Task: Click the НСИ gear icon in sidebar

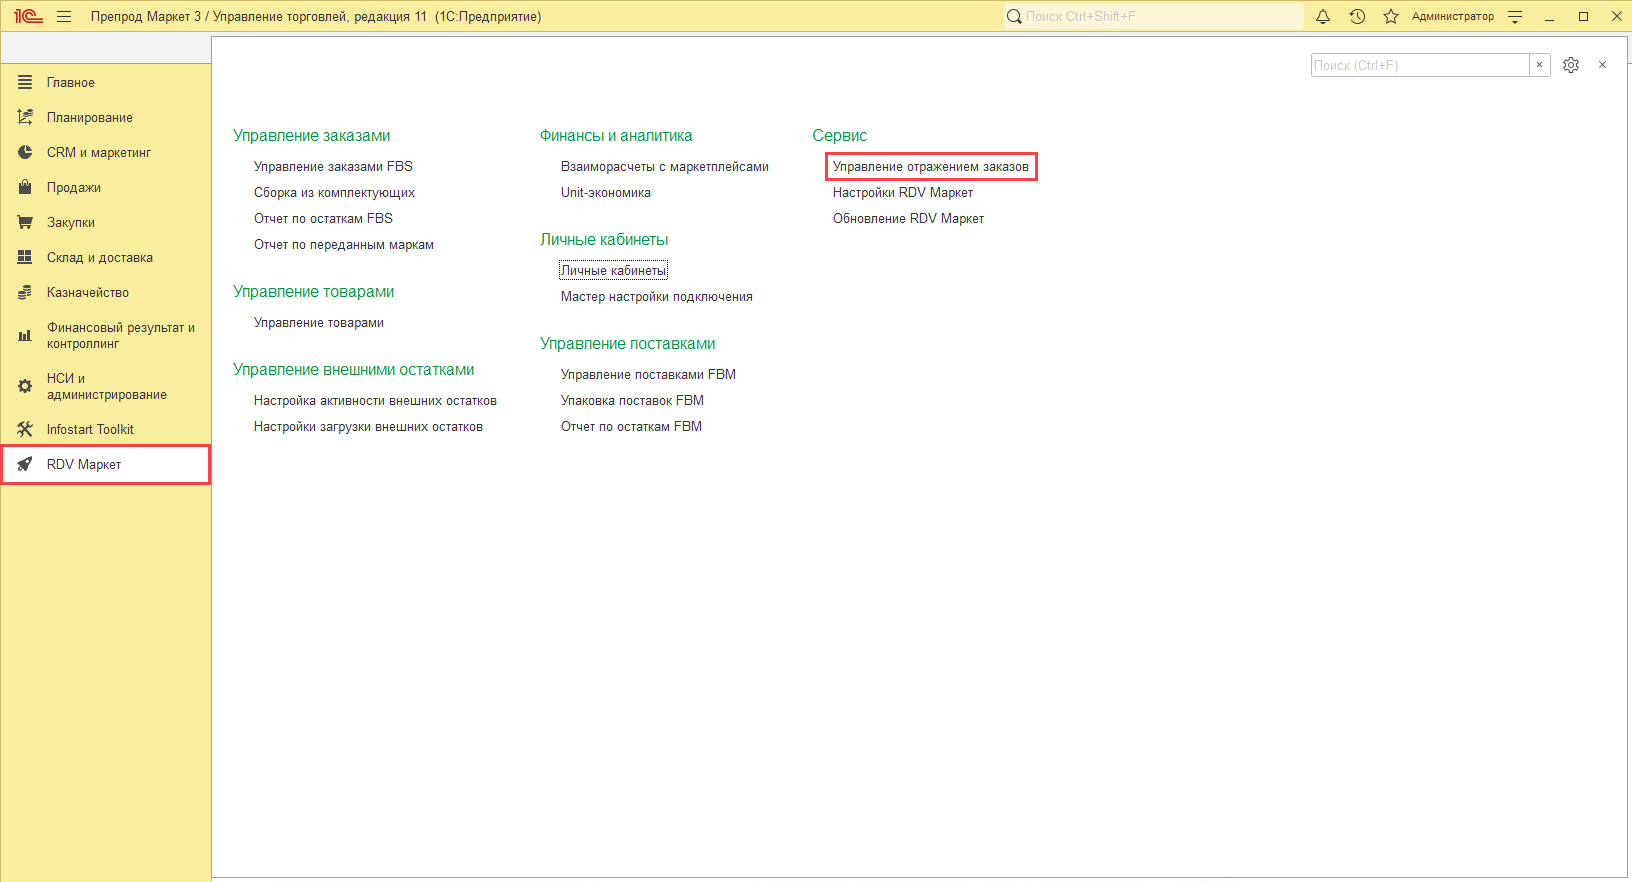Action: 25,386
